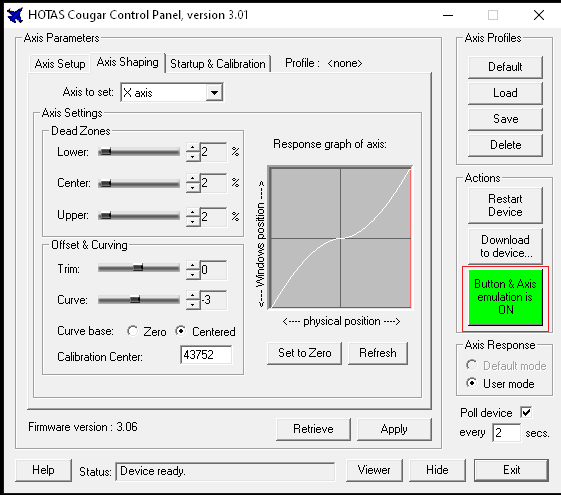This screenshot has width=561, height=495.
Task: Decrease Upper dead zone with down arrow
Action: tap(193, 221)
